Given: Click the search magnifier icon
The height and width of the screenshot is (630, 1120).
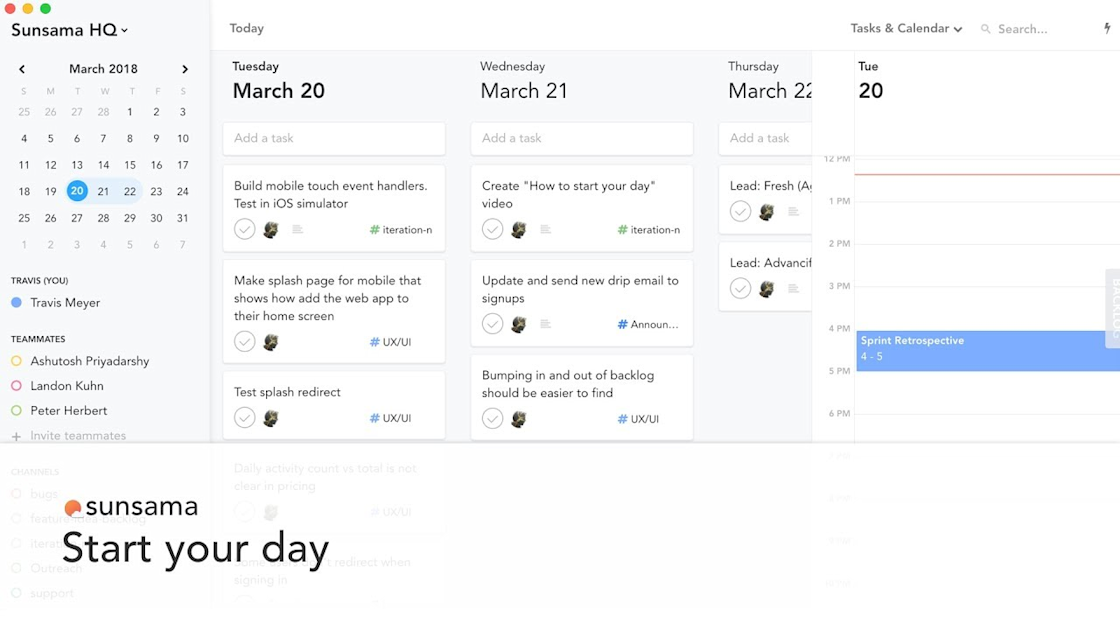Looking at the screenshot, I should click(986, 30).
